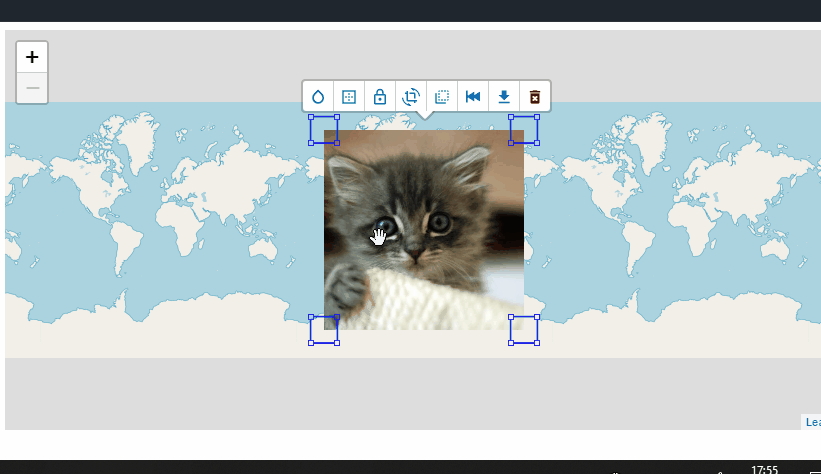Restore the image with the rewind icon
The width and height of the screenshot is (821, 474).
pos(473,96)
